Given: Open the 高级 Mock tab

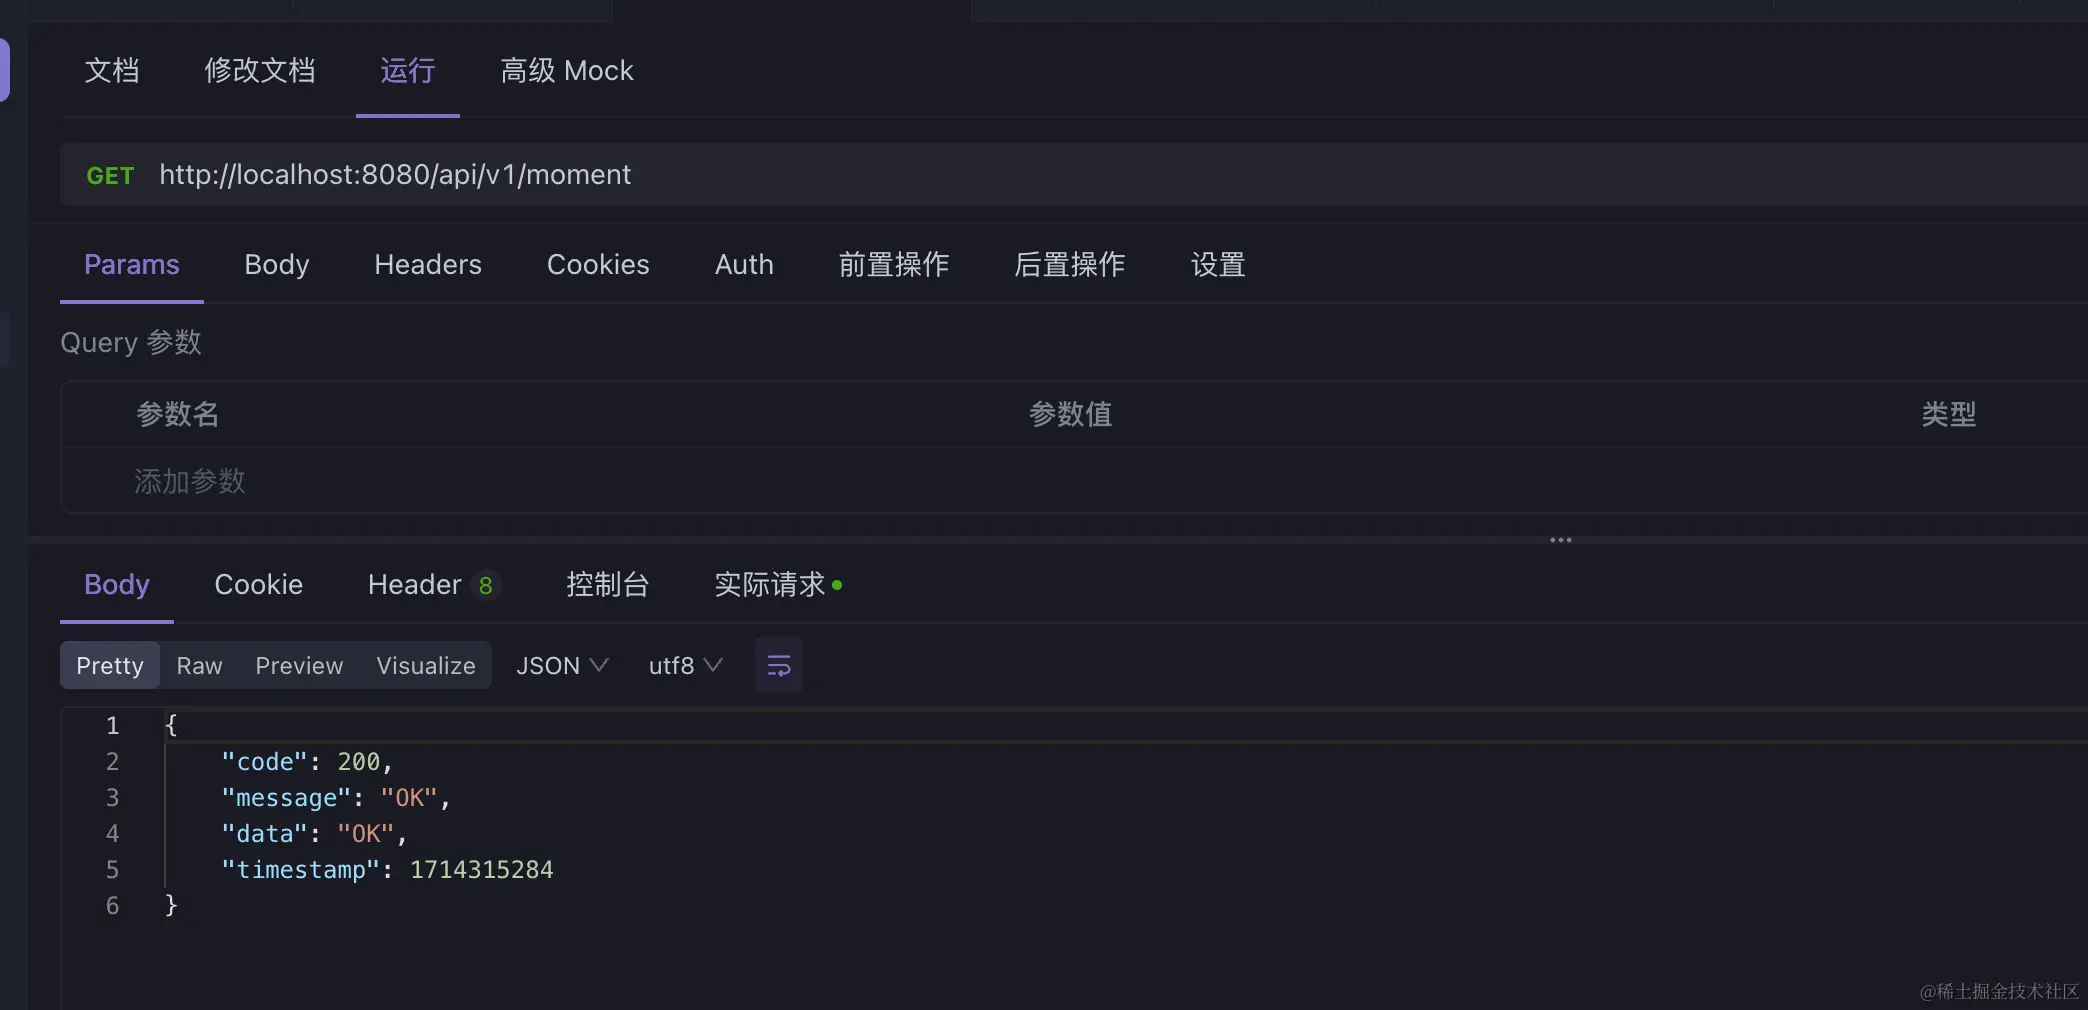Looking at the screenshot, I should (x=567, y=71).
